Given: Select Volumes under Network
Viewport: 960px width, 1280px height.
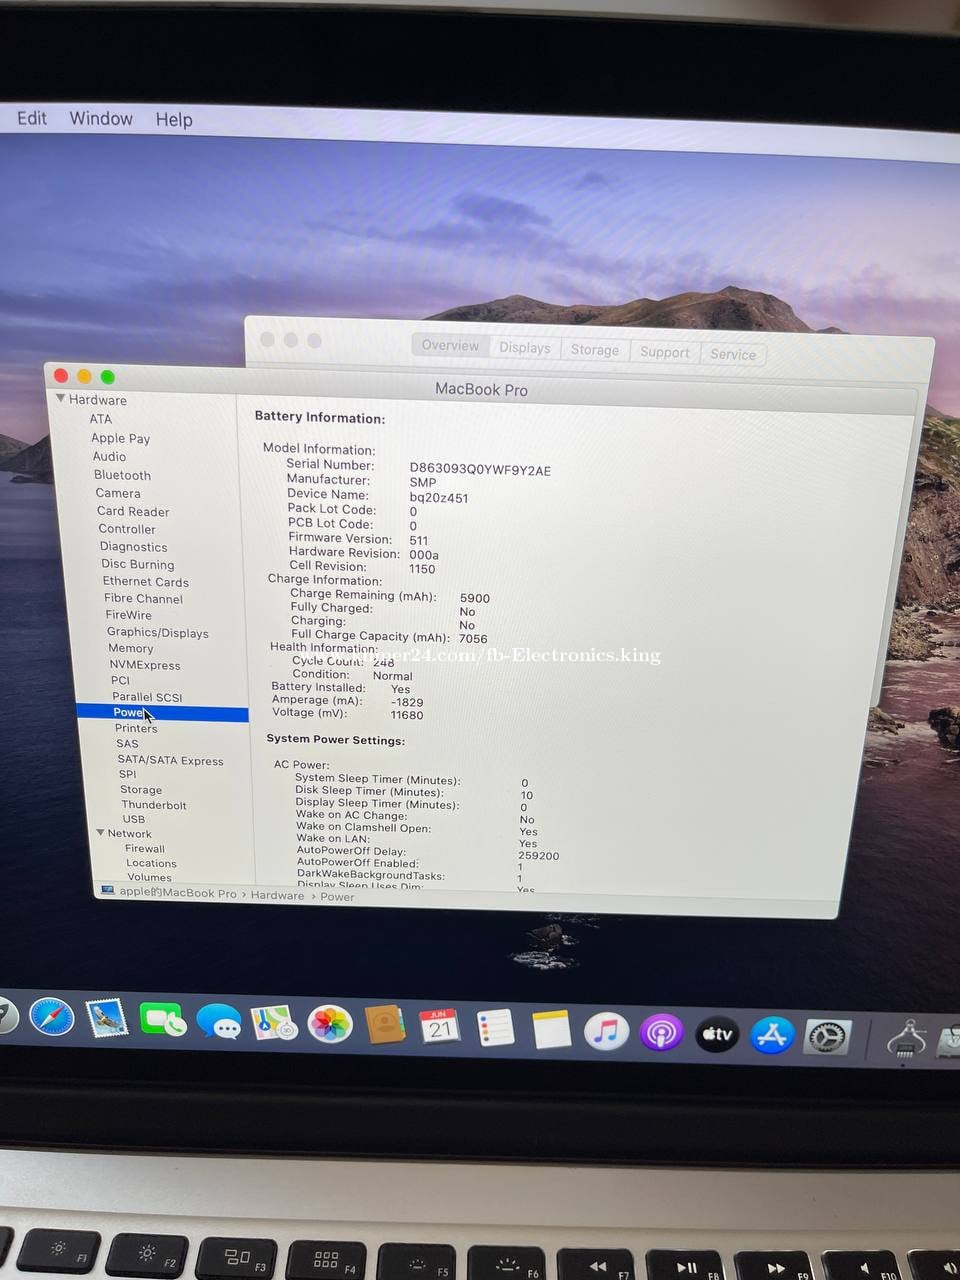Looking at the screenshot, I should pos(149,877).
